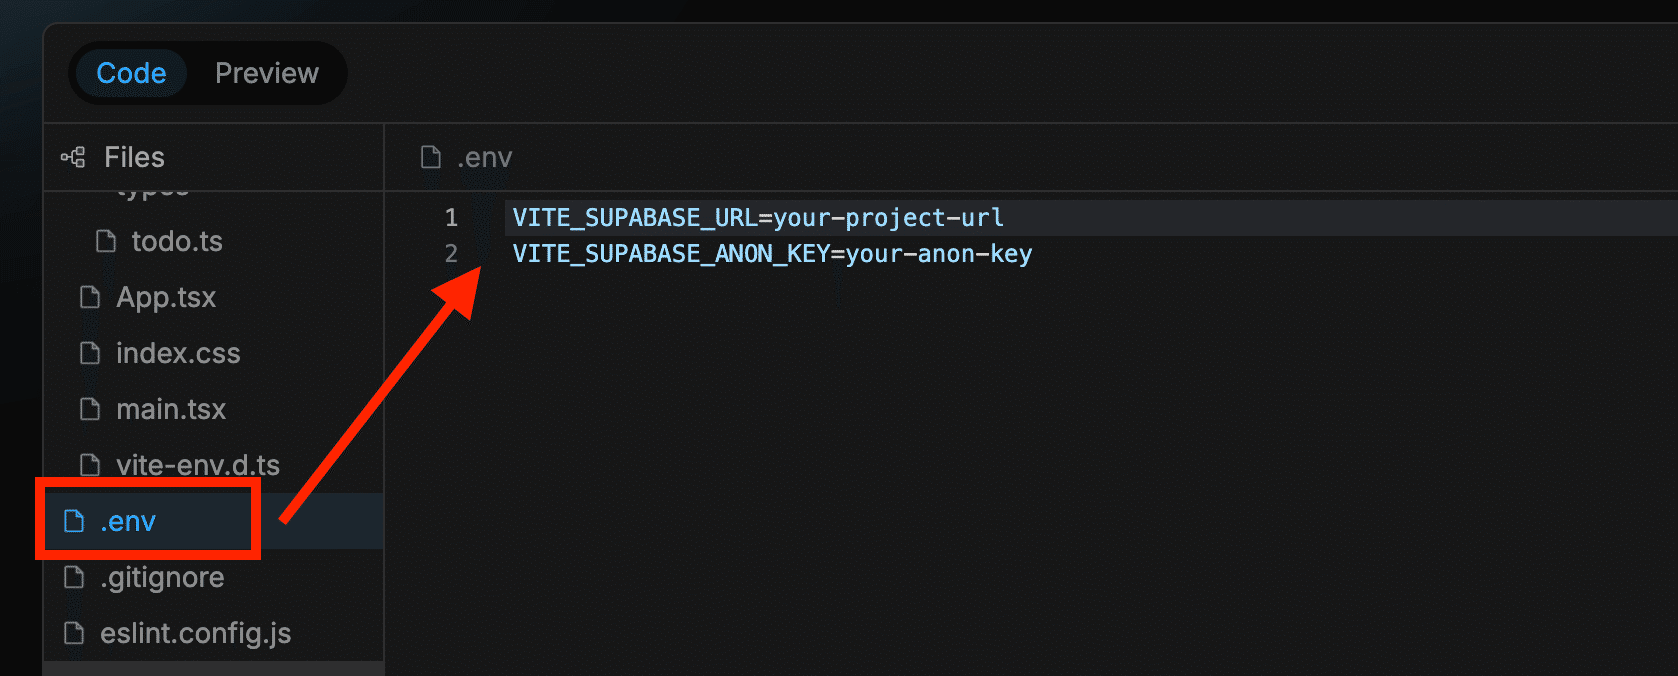Place cursor on VITE_SUPABASE_ANON_KEY variable name
The width and height of the screenshot is (1678, 676).
pos(670,254)
